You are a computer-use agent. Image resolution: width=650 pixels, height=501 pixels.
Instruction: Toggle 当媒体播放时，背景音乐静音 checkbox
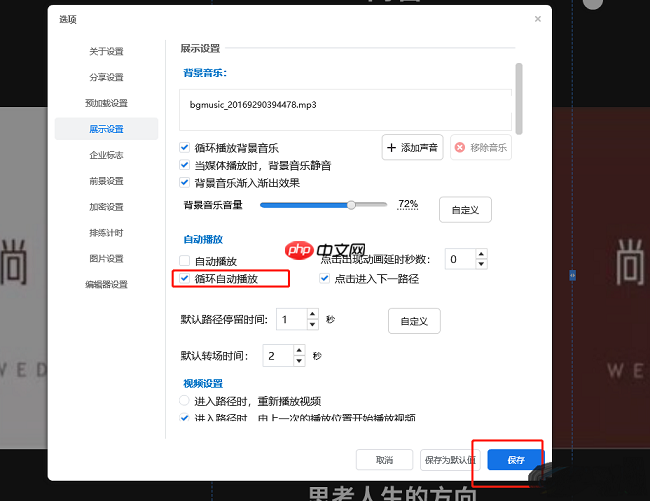tap(184, 165)
